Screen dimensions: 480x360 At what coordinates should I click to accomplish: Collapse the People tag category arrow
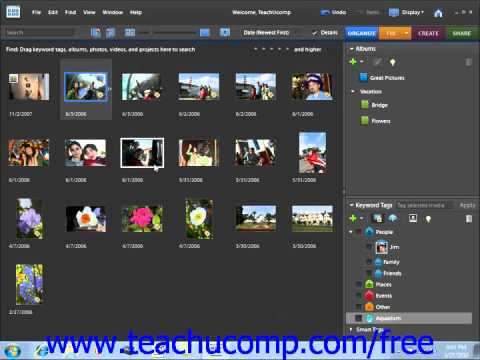351,232
